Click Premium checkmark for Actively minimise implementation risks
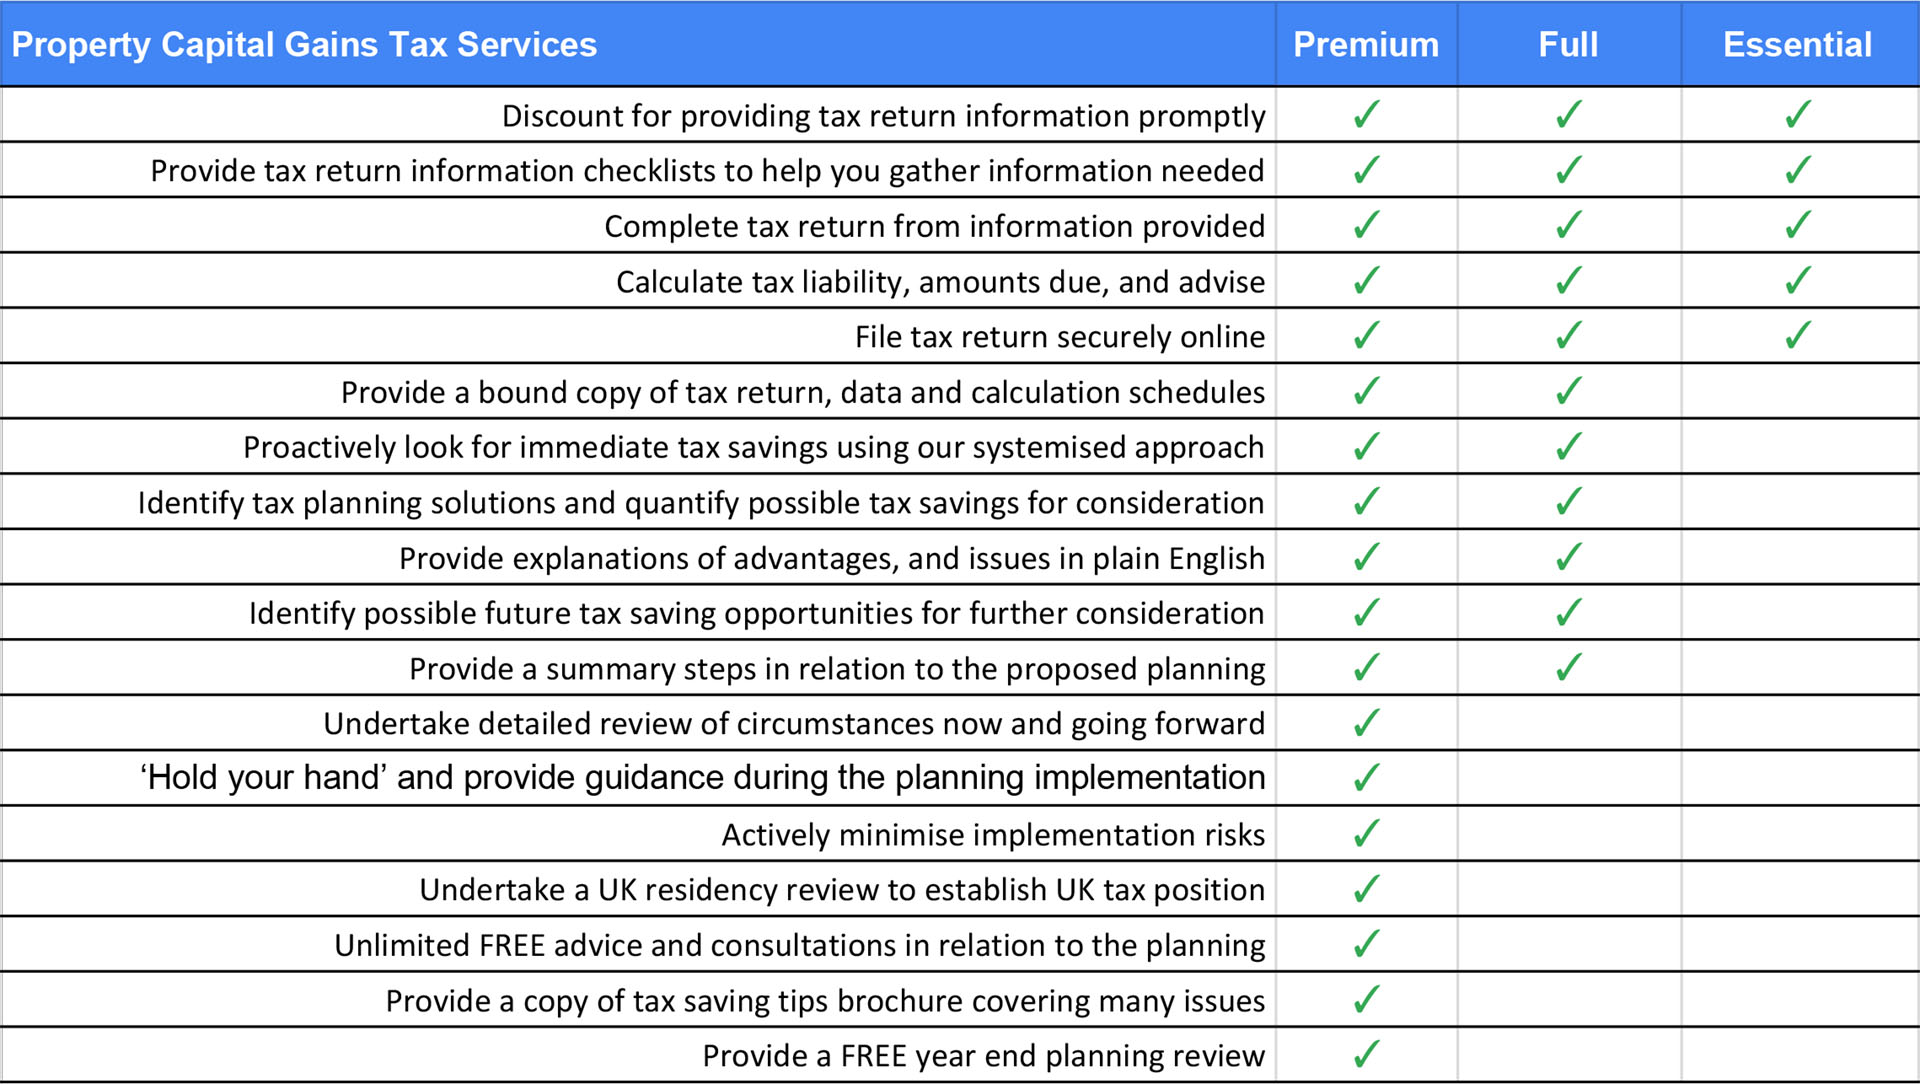This screenshot has width=1920, height=1084. [1366, 833]
